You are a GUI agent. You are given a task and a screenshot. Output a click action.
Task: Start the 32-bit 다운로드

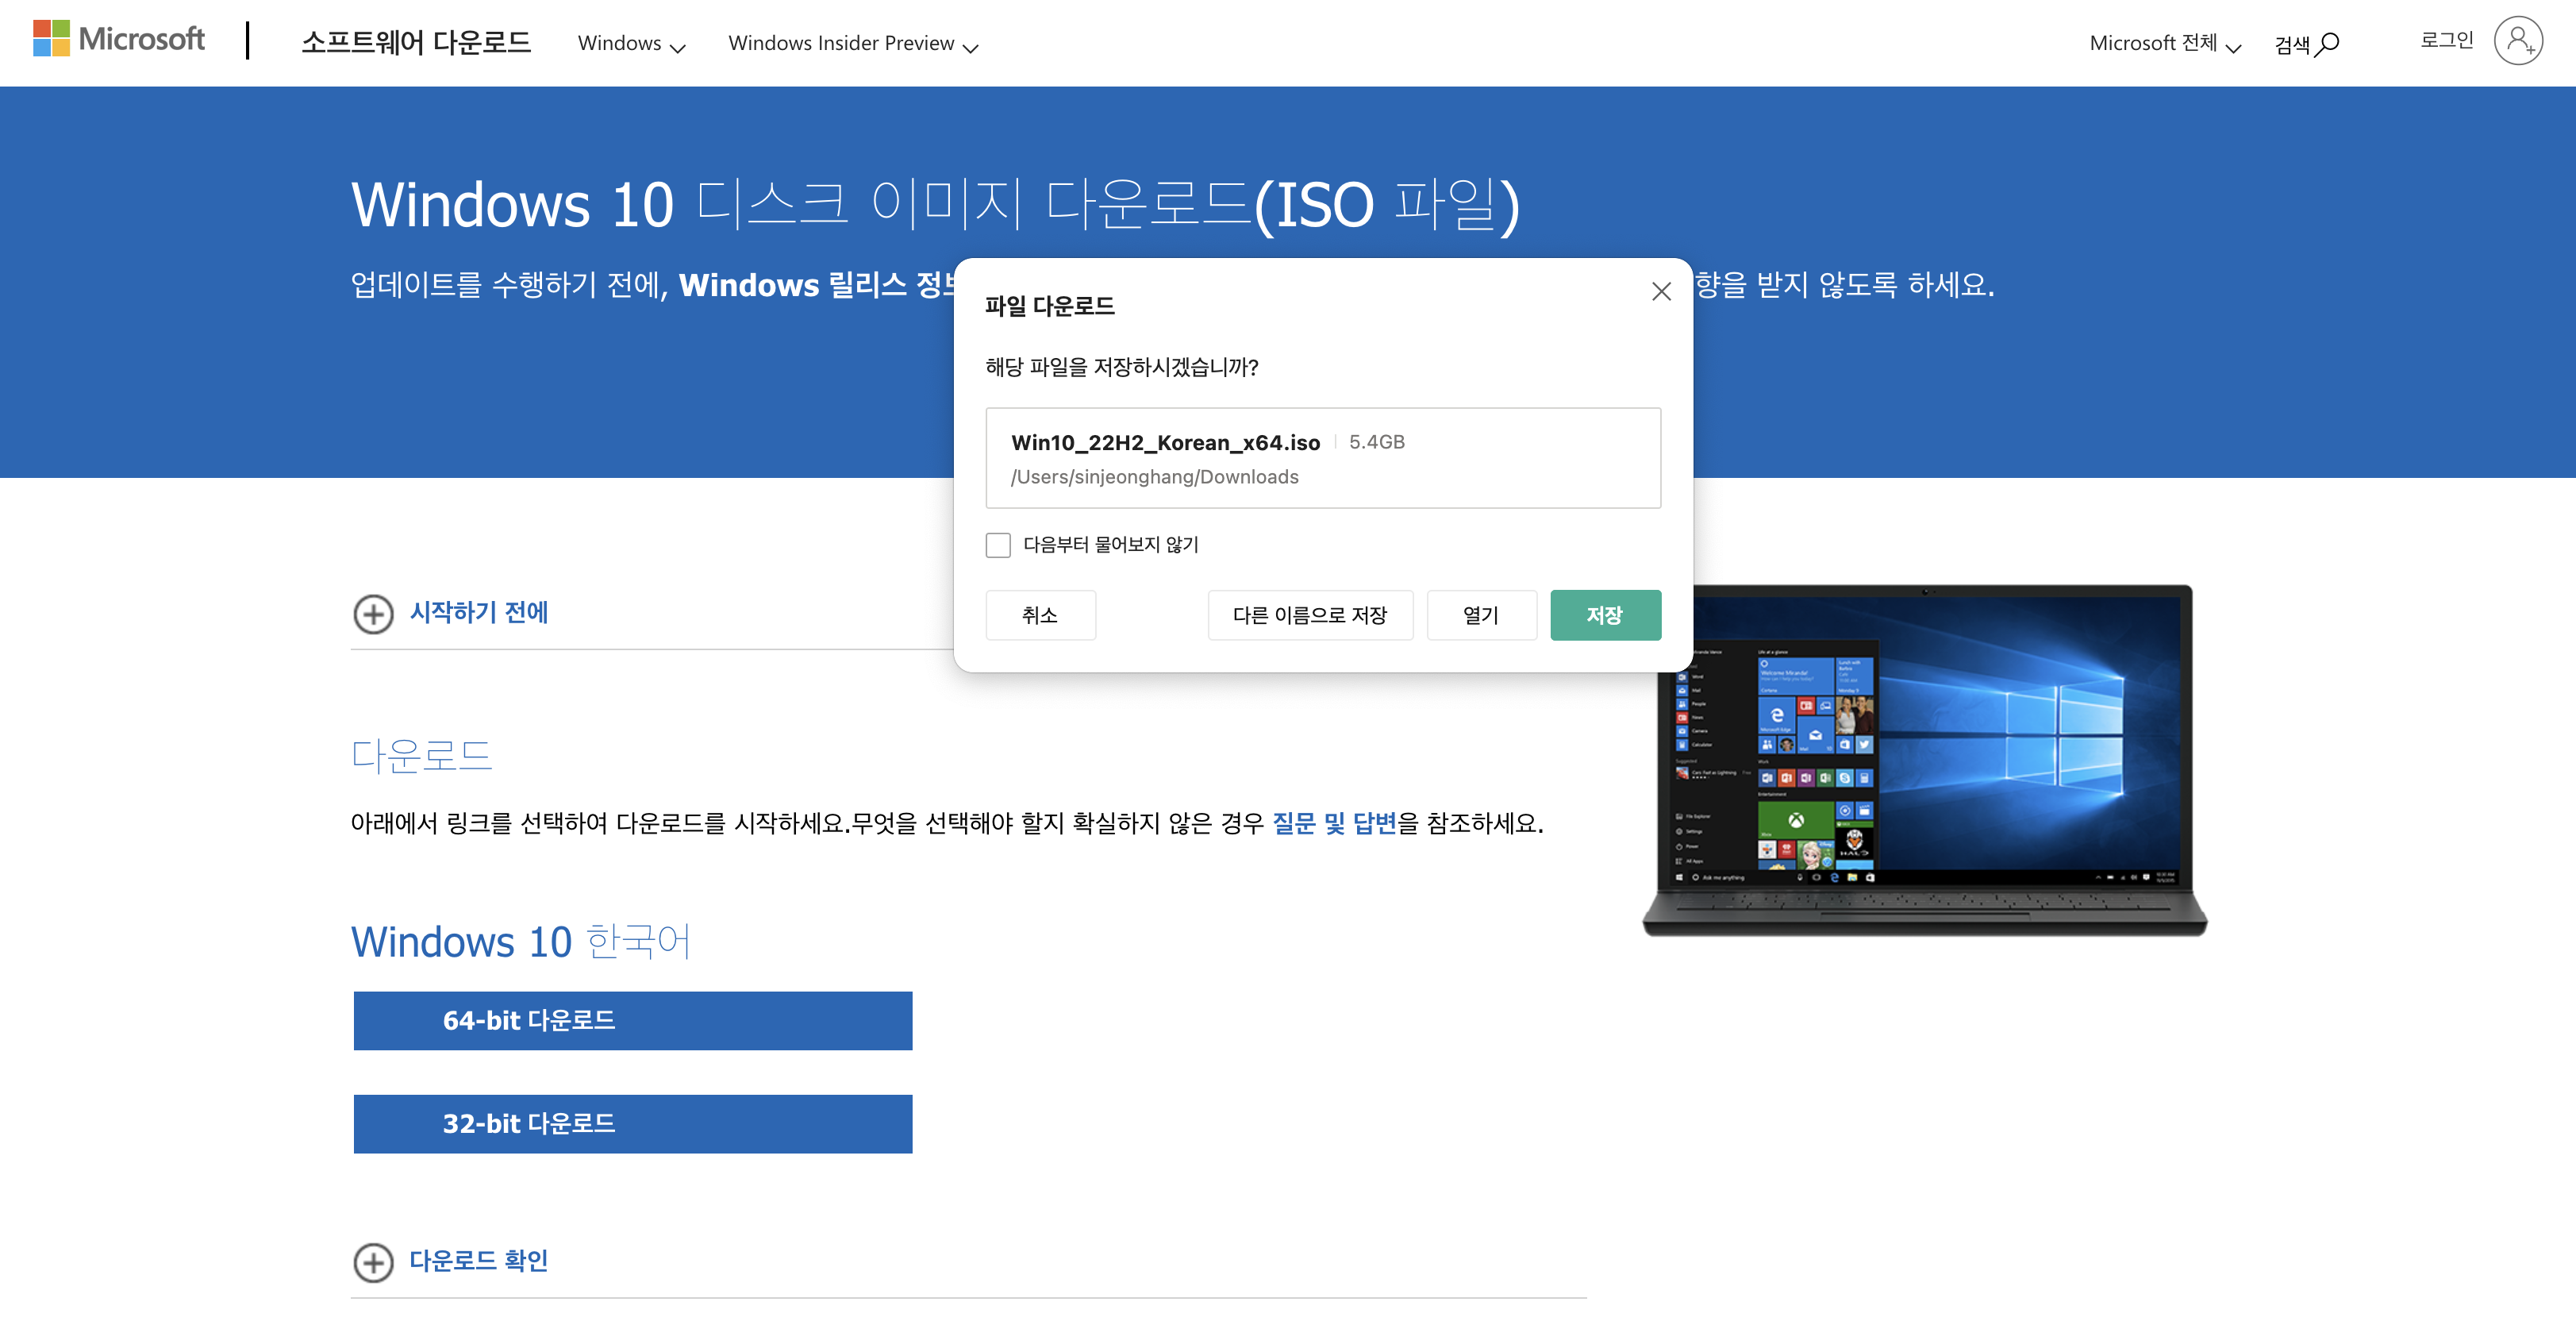633,1124
